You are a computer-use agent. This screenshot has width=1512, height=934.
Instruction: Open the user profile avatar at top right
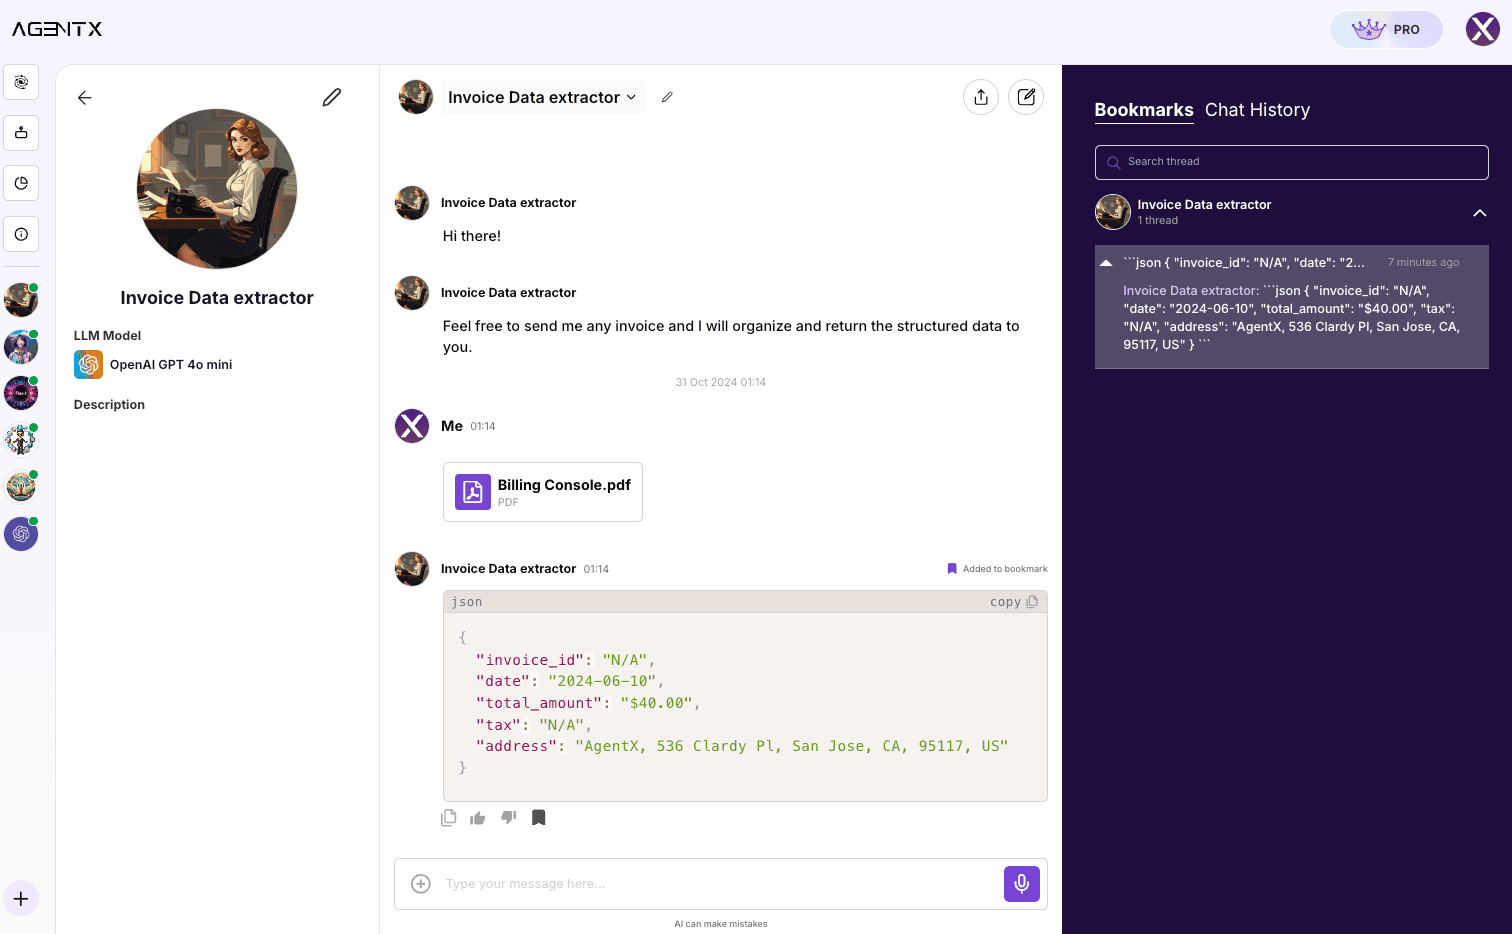pos(1483,29)
